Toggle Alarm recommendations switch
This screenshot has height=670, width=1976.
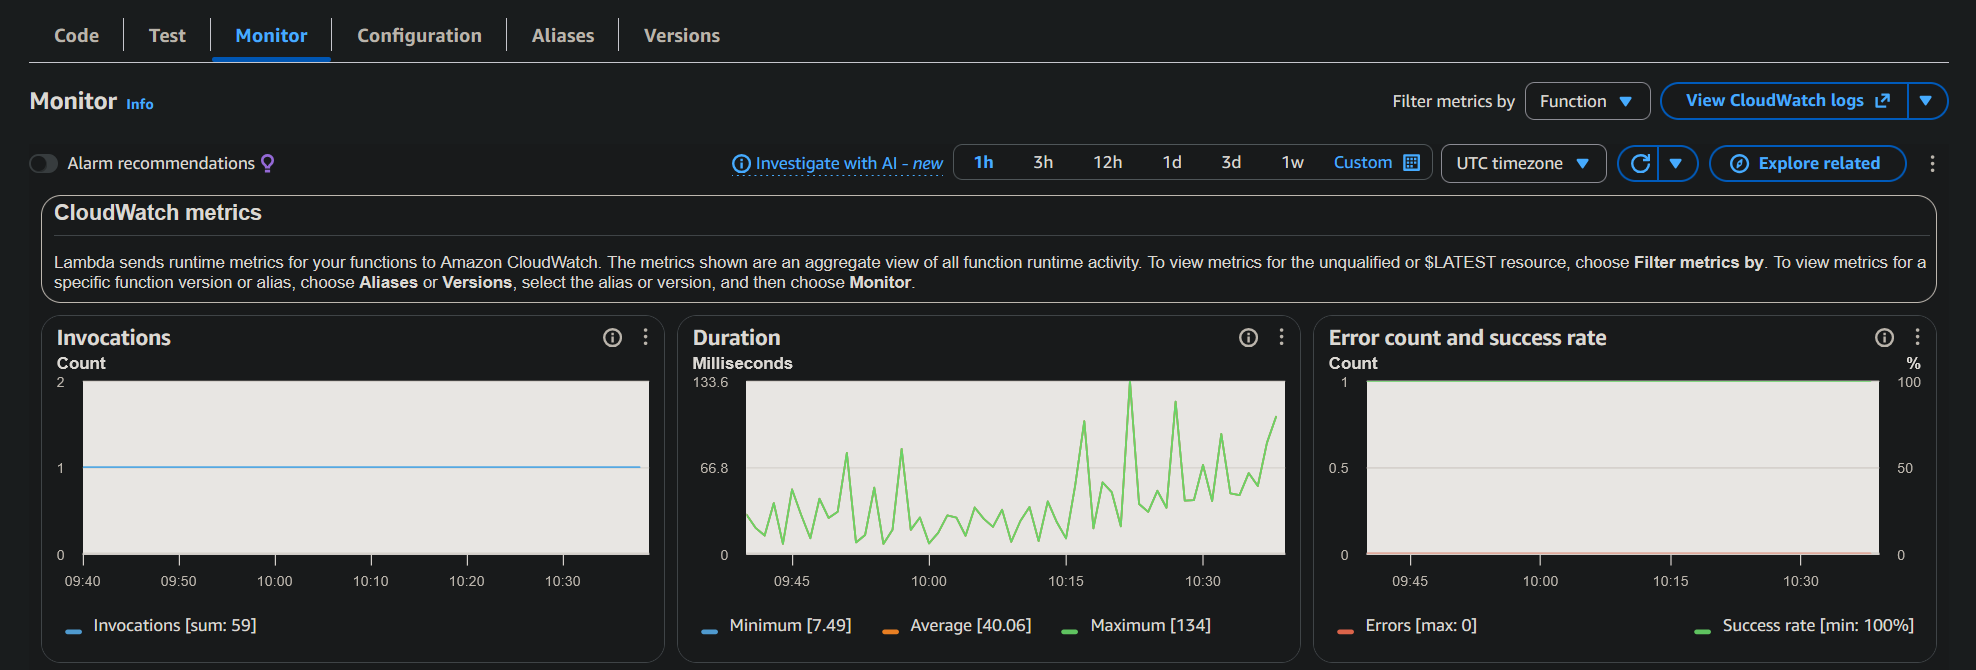coord(43,163)
